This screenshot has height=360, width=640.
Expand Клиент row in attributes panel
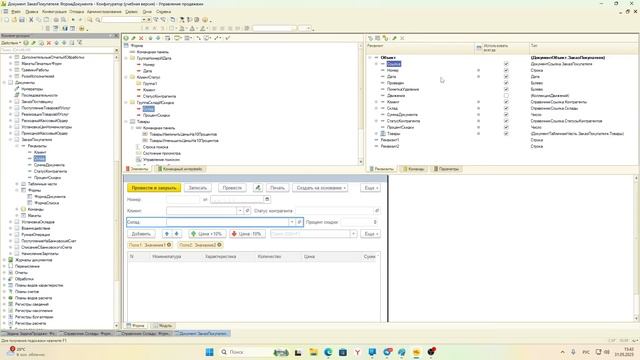[376, 102]
